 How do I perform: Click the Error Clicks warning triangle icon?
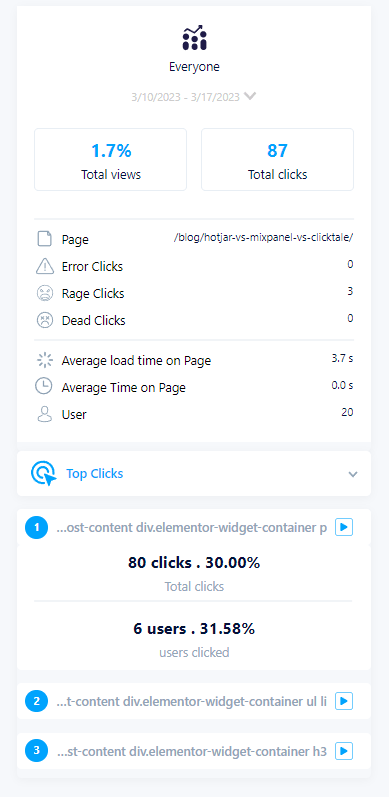click(44, 266)
